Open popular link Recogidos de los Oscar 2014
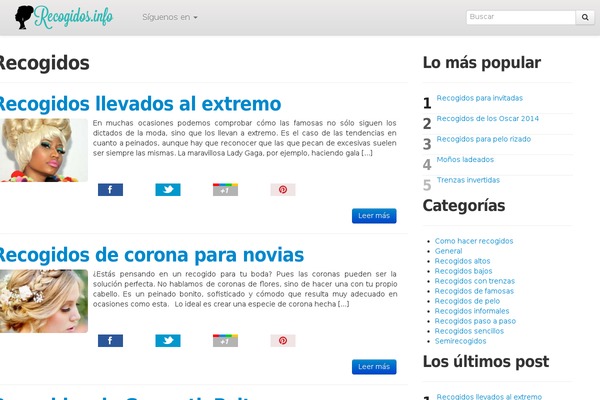This screenshot has height=400, width=600. [x=488, y=119]
